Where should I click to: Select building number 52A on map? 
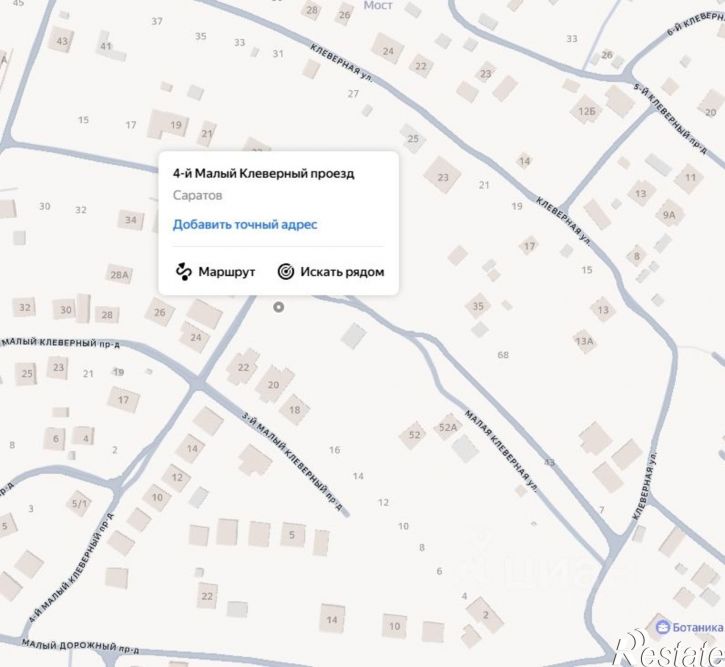point(448,427)
